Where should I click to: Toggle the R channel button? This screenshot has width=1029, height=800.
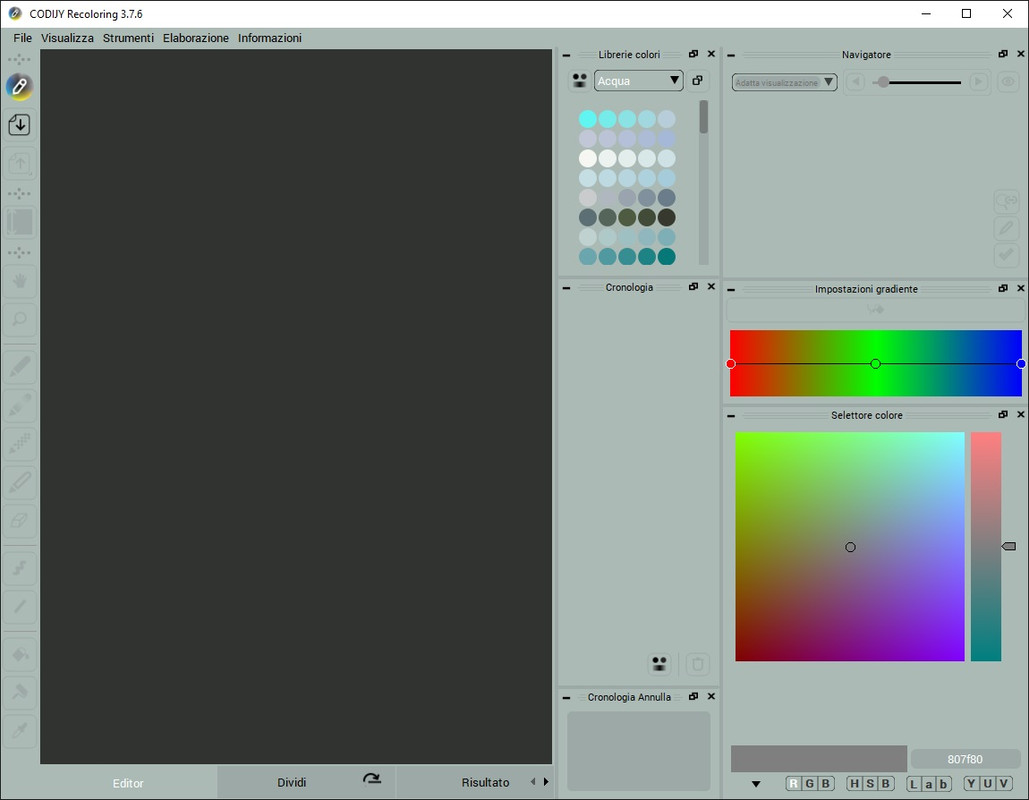click(794, 783)
